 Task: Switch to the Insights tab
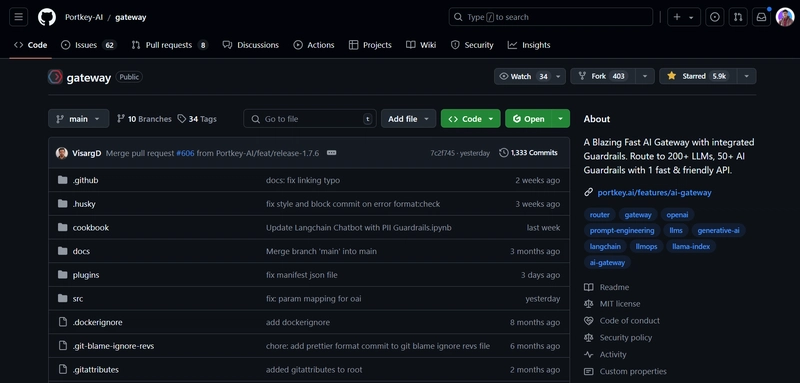coord(529,45)
